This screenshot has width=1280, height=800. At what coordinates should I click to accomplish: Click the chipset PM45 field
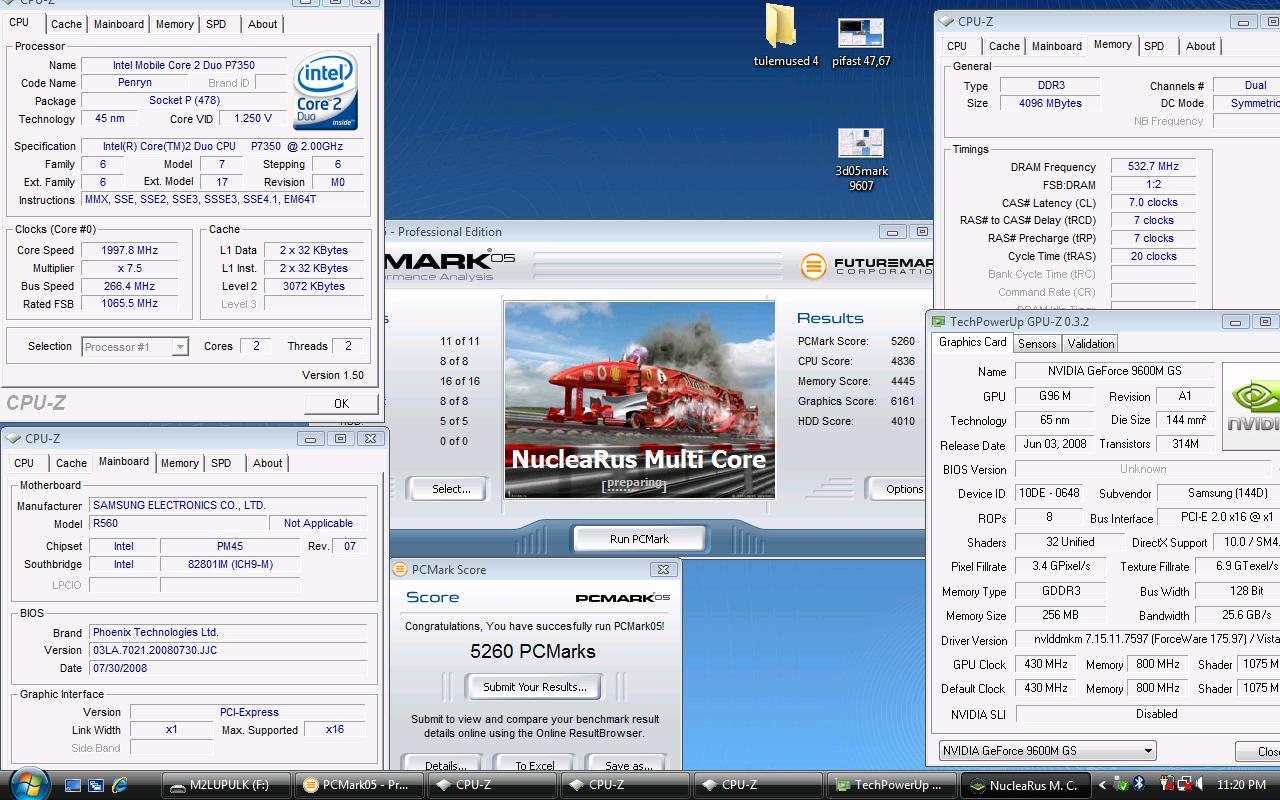tap(230, 546)
